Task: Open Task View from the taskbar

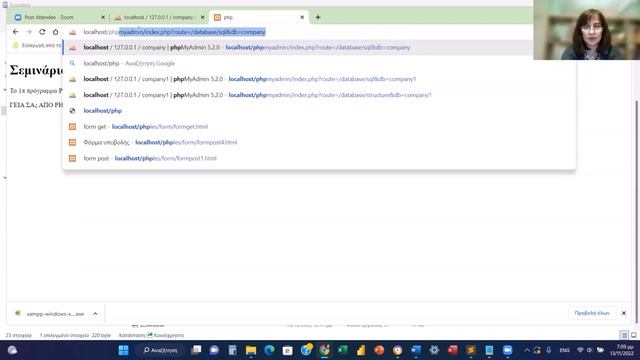Action: coord(196,350)
